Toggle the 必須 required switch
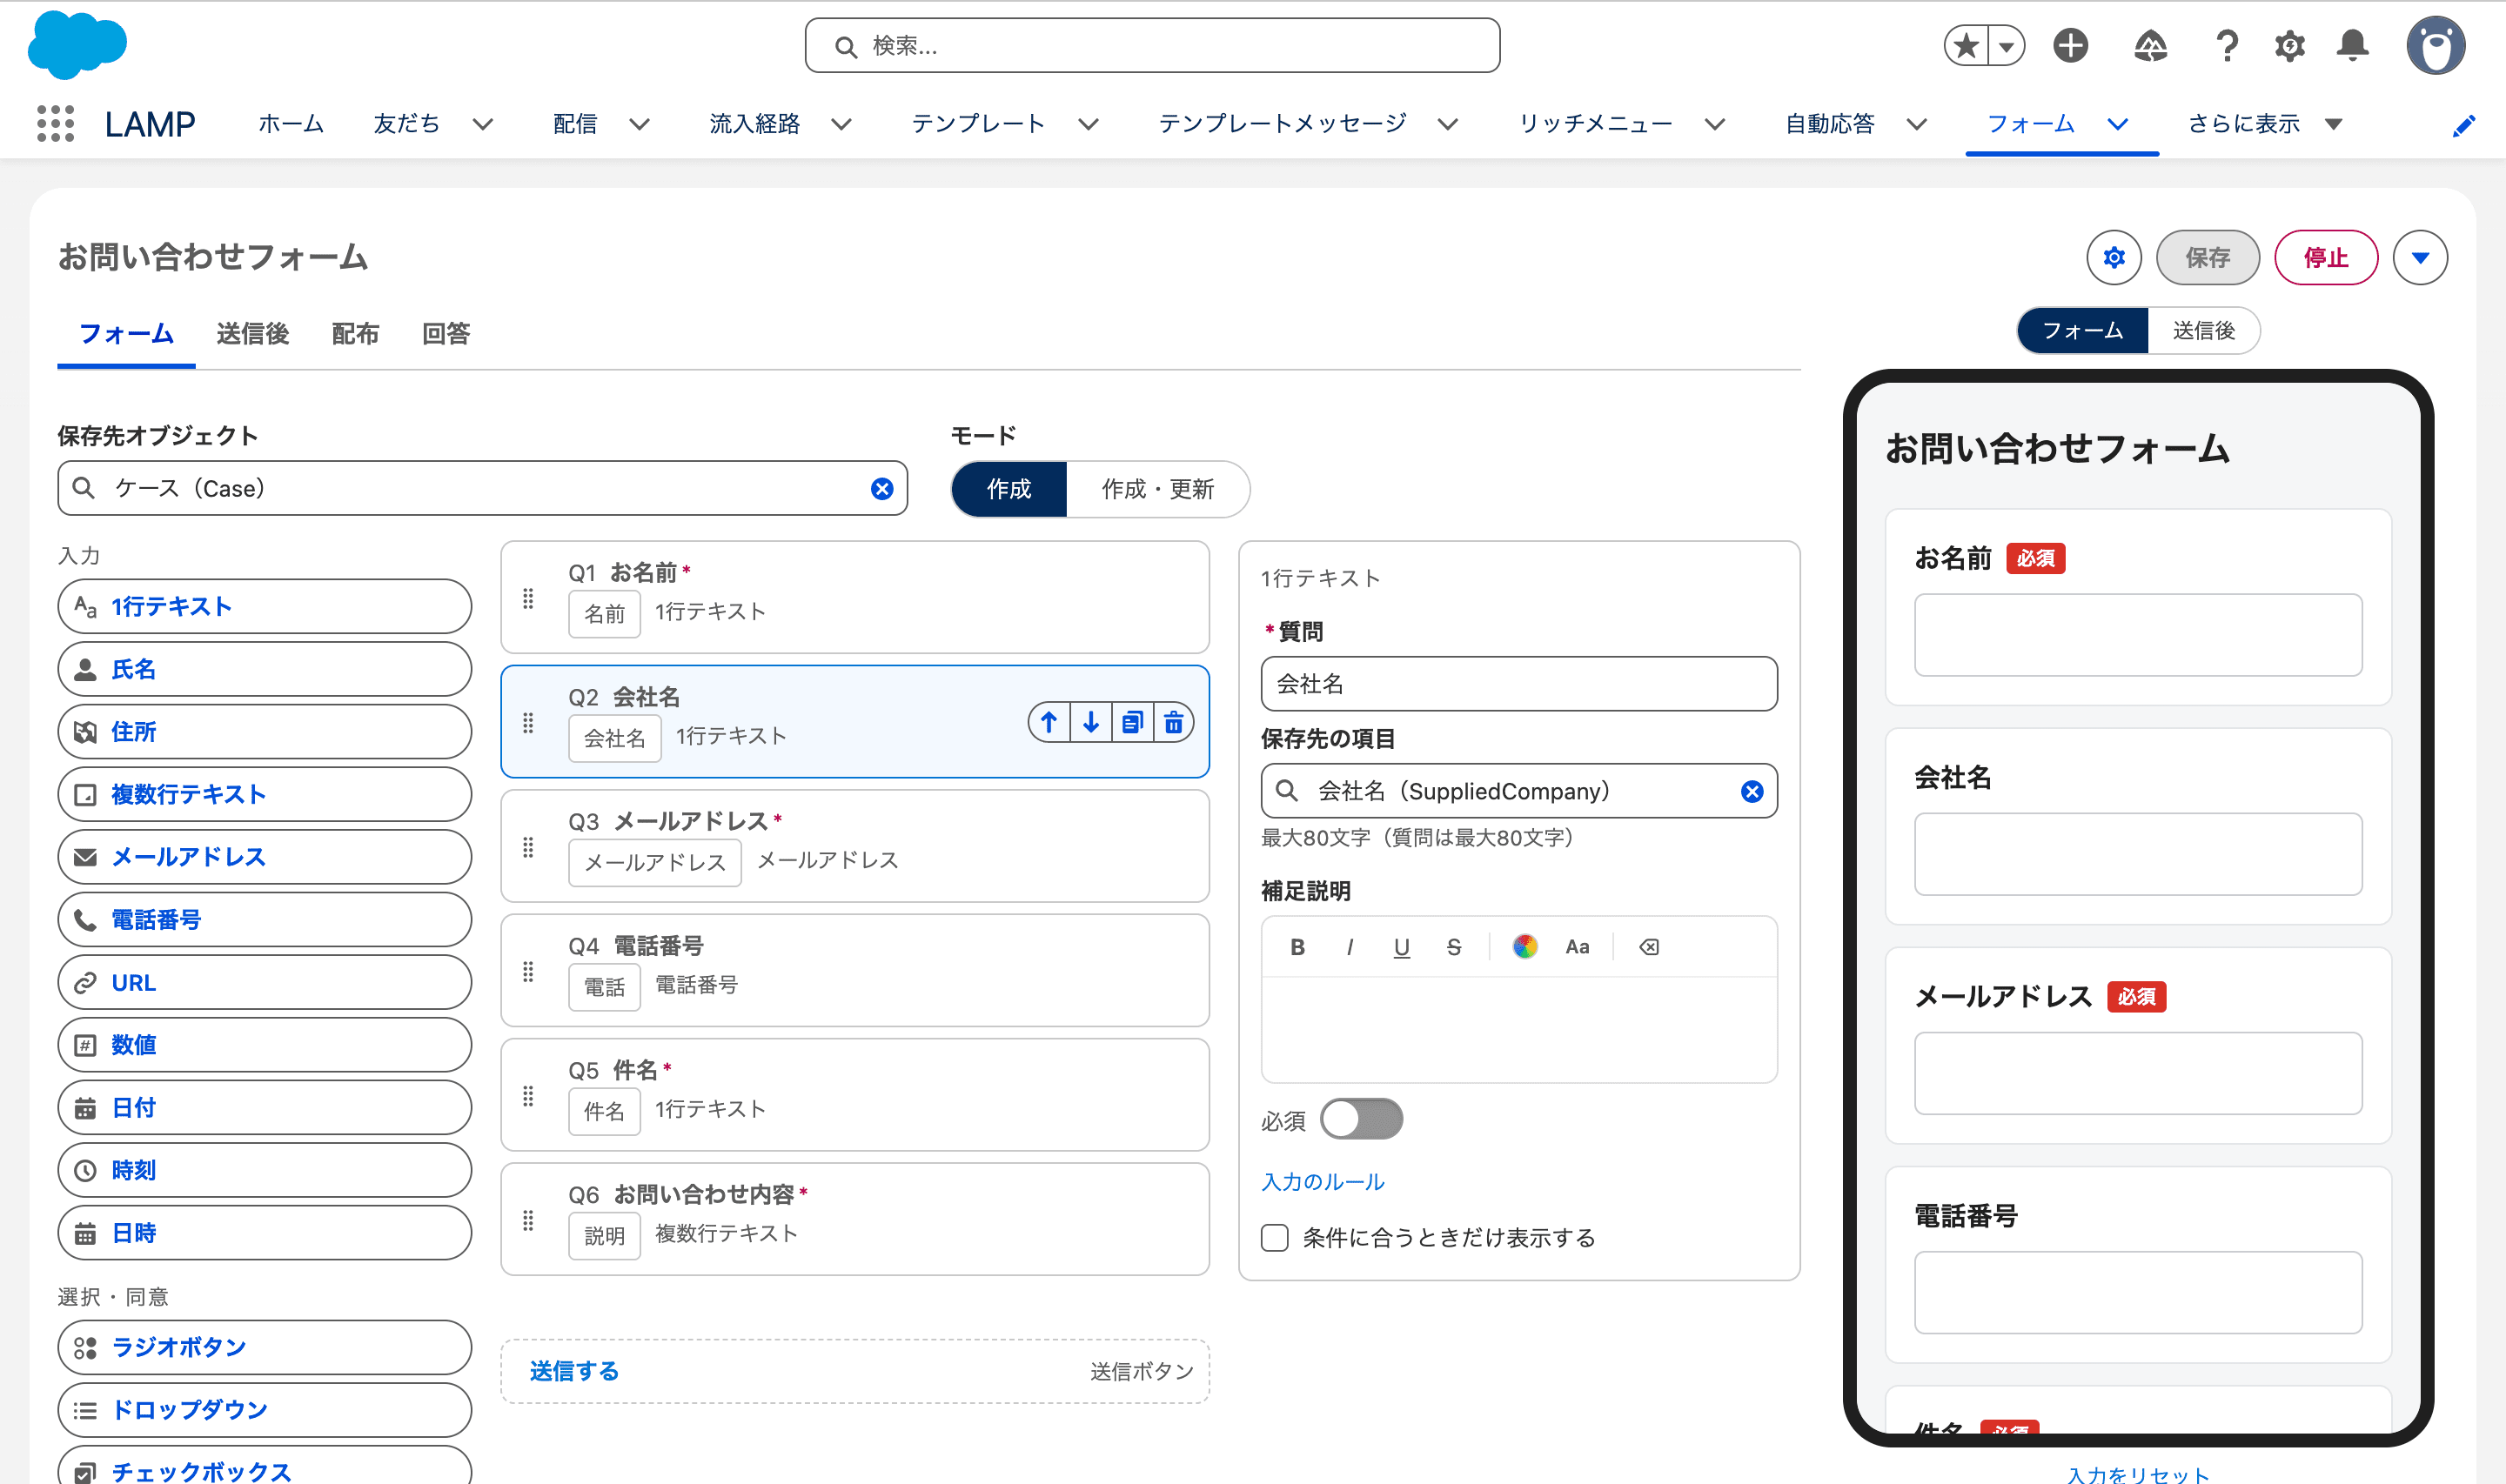The image size is (2506, 1484). 1361,1119
